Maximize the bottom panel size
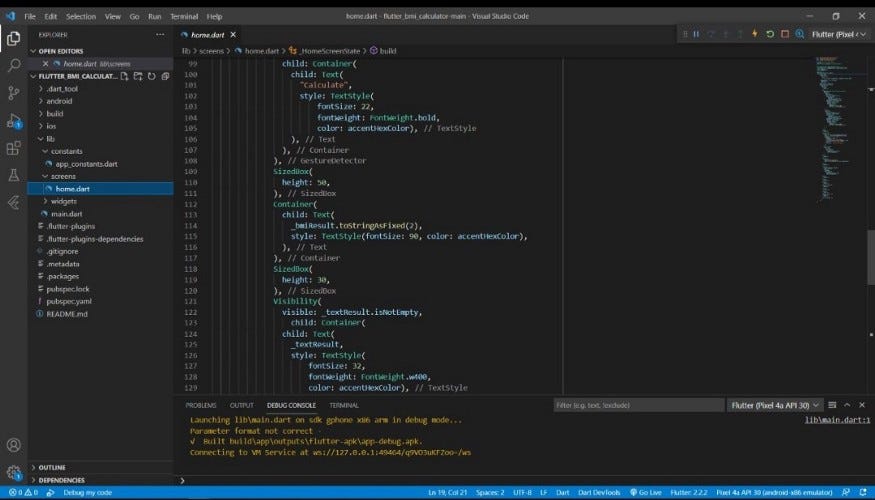This screenshot has height=500, width=875. tap(847, 405)
